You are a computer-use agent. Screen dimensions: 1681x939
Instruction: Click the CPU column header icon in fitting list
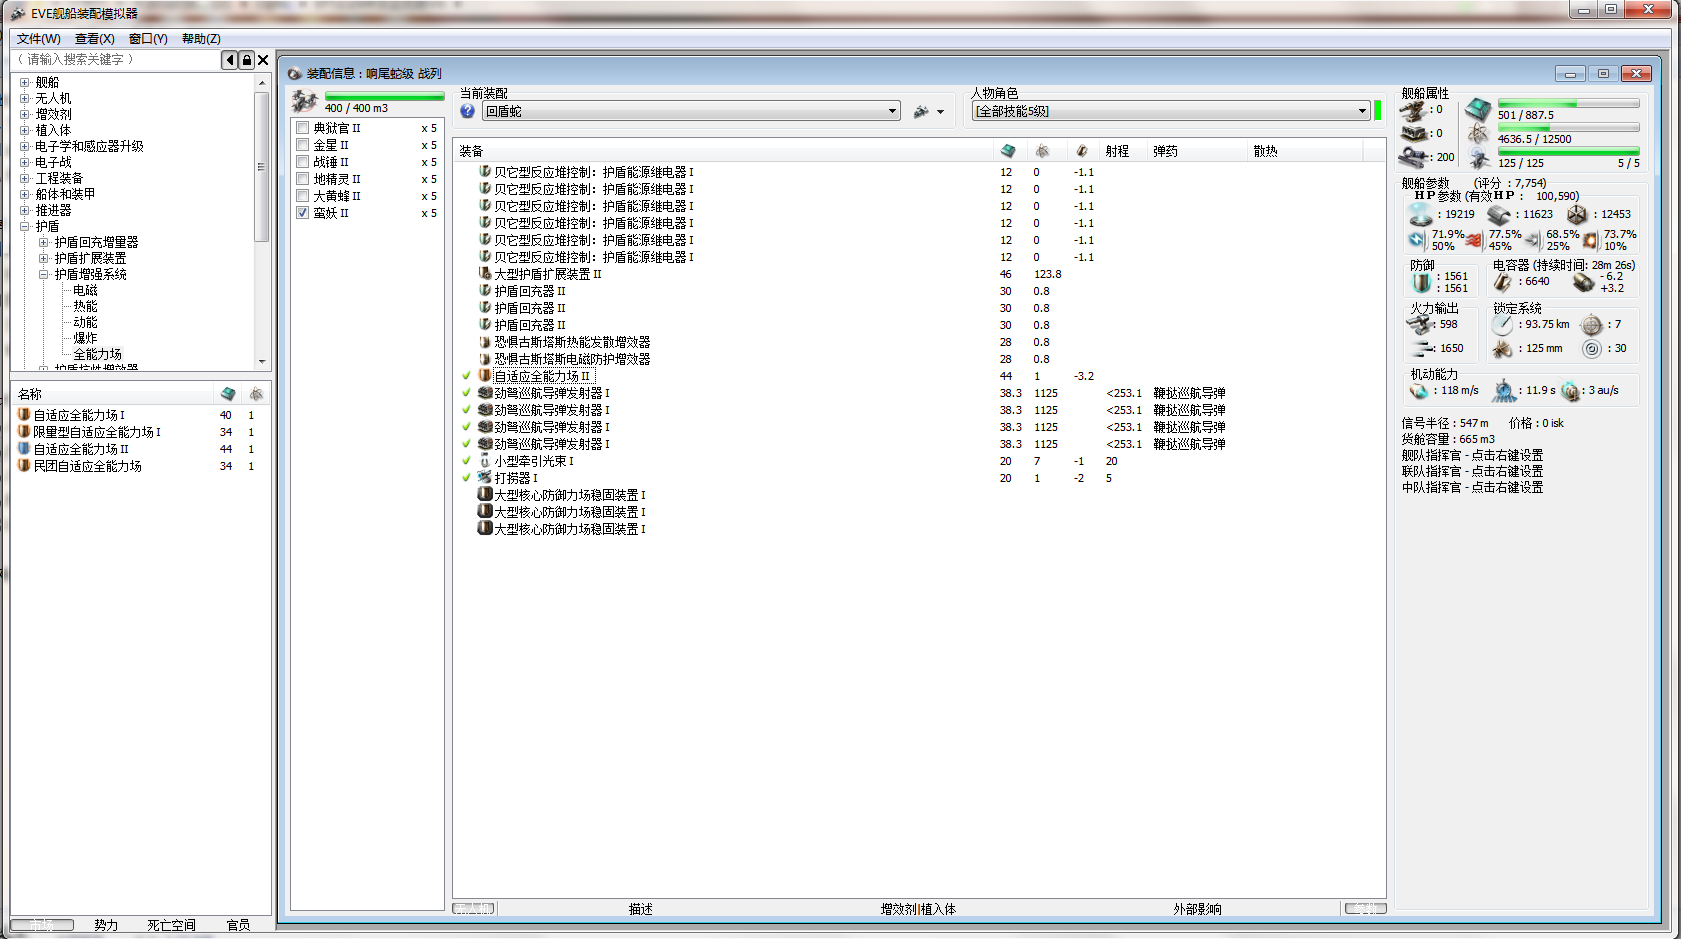pyautogui.click(x=1008, y=151)
